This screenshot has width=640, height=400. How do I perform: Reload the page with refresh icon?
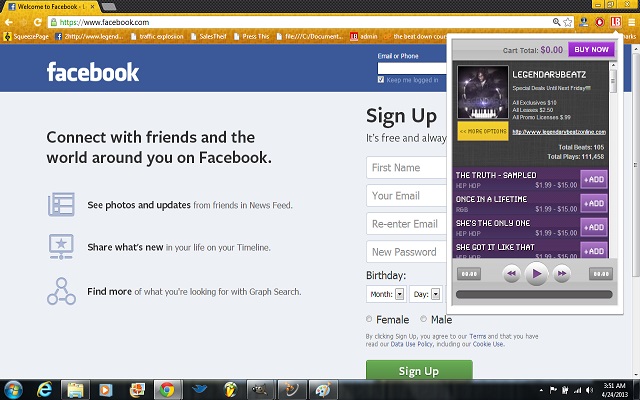click(x=38, y=22)
